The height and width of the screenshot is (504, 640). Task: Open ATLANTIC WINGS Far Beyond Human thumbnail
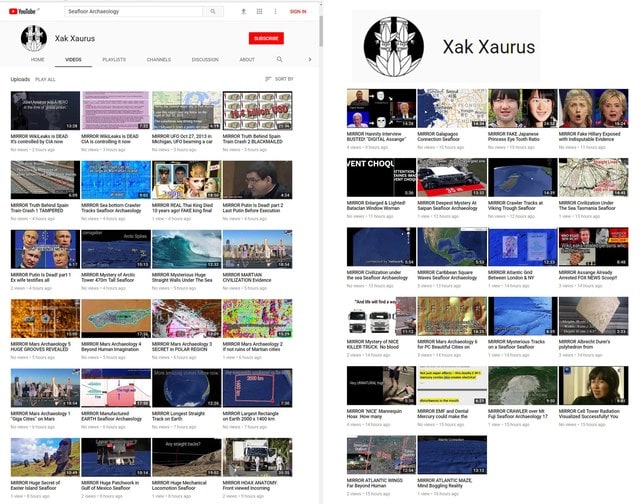pyautogui.click(x=381, y=455)
